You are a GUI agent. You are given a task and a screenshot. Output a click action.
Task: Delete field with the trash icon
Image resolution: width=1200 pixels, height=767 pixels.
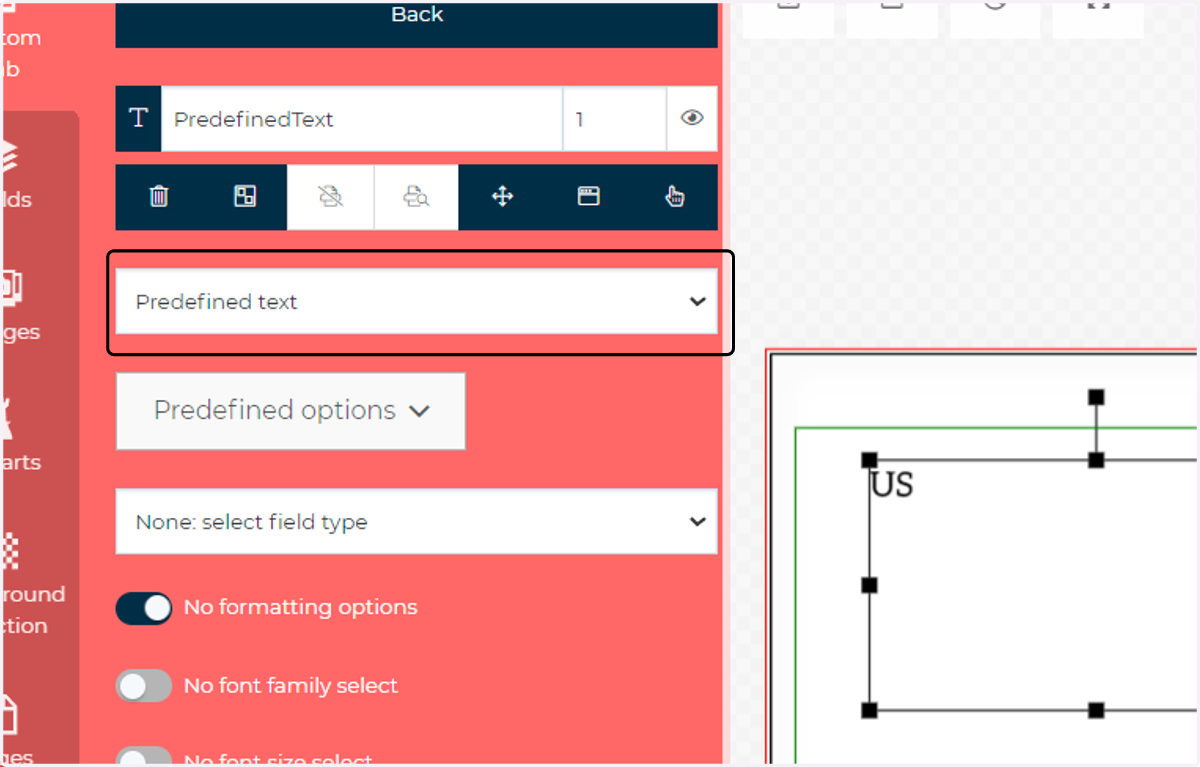pyautogui.click(x=159, y=197)
